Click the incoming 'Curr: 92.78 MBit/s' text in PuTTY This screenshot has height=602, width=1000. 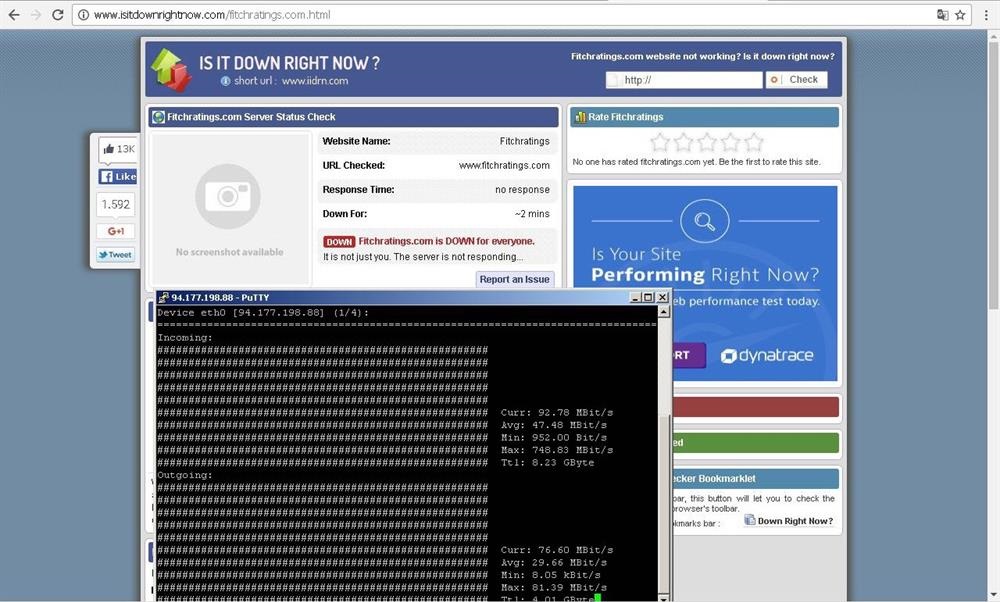click(x=557, y=413)
